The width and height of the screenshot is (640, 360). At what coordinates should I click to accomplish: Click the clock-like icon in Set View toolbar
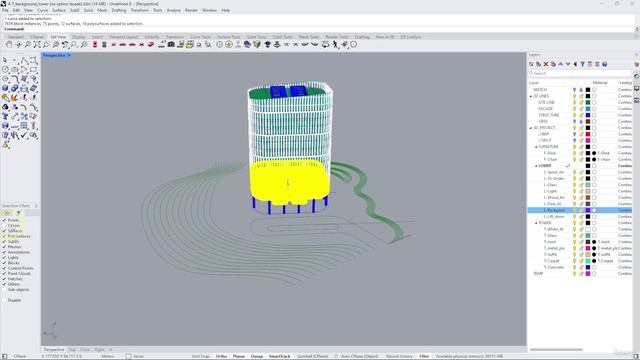220,44
